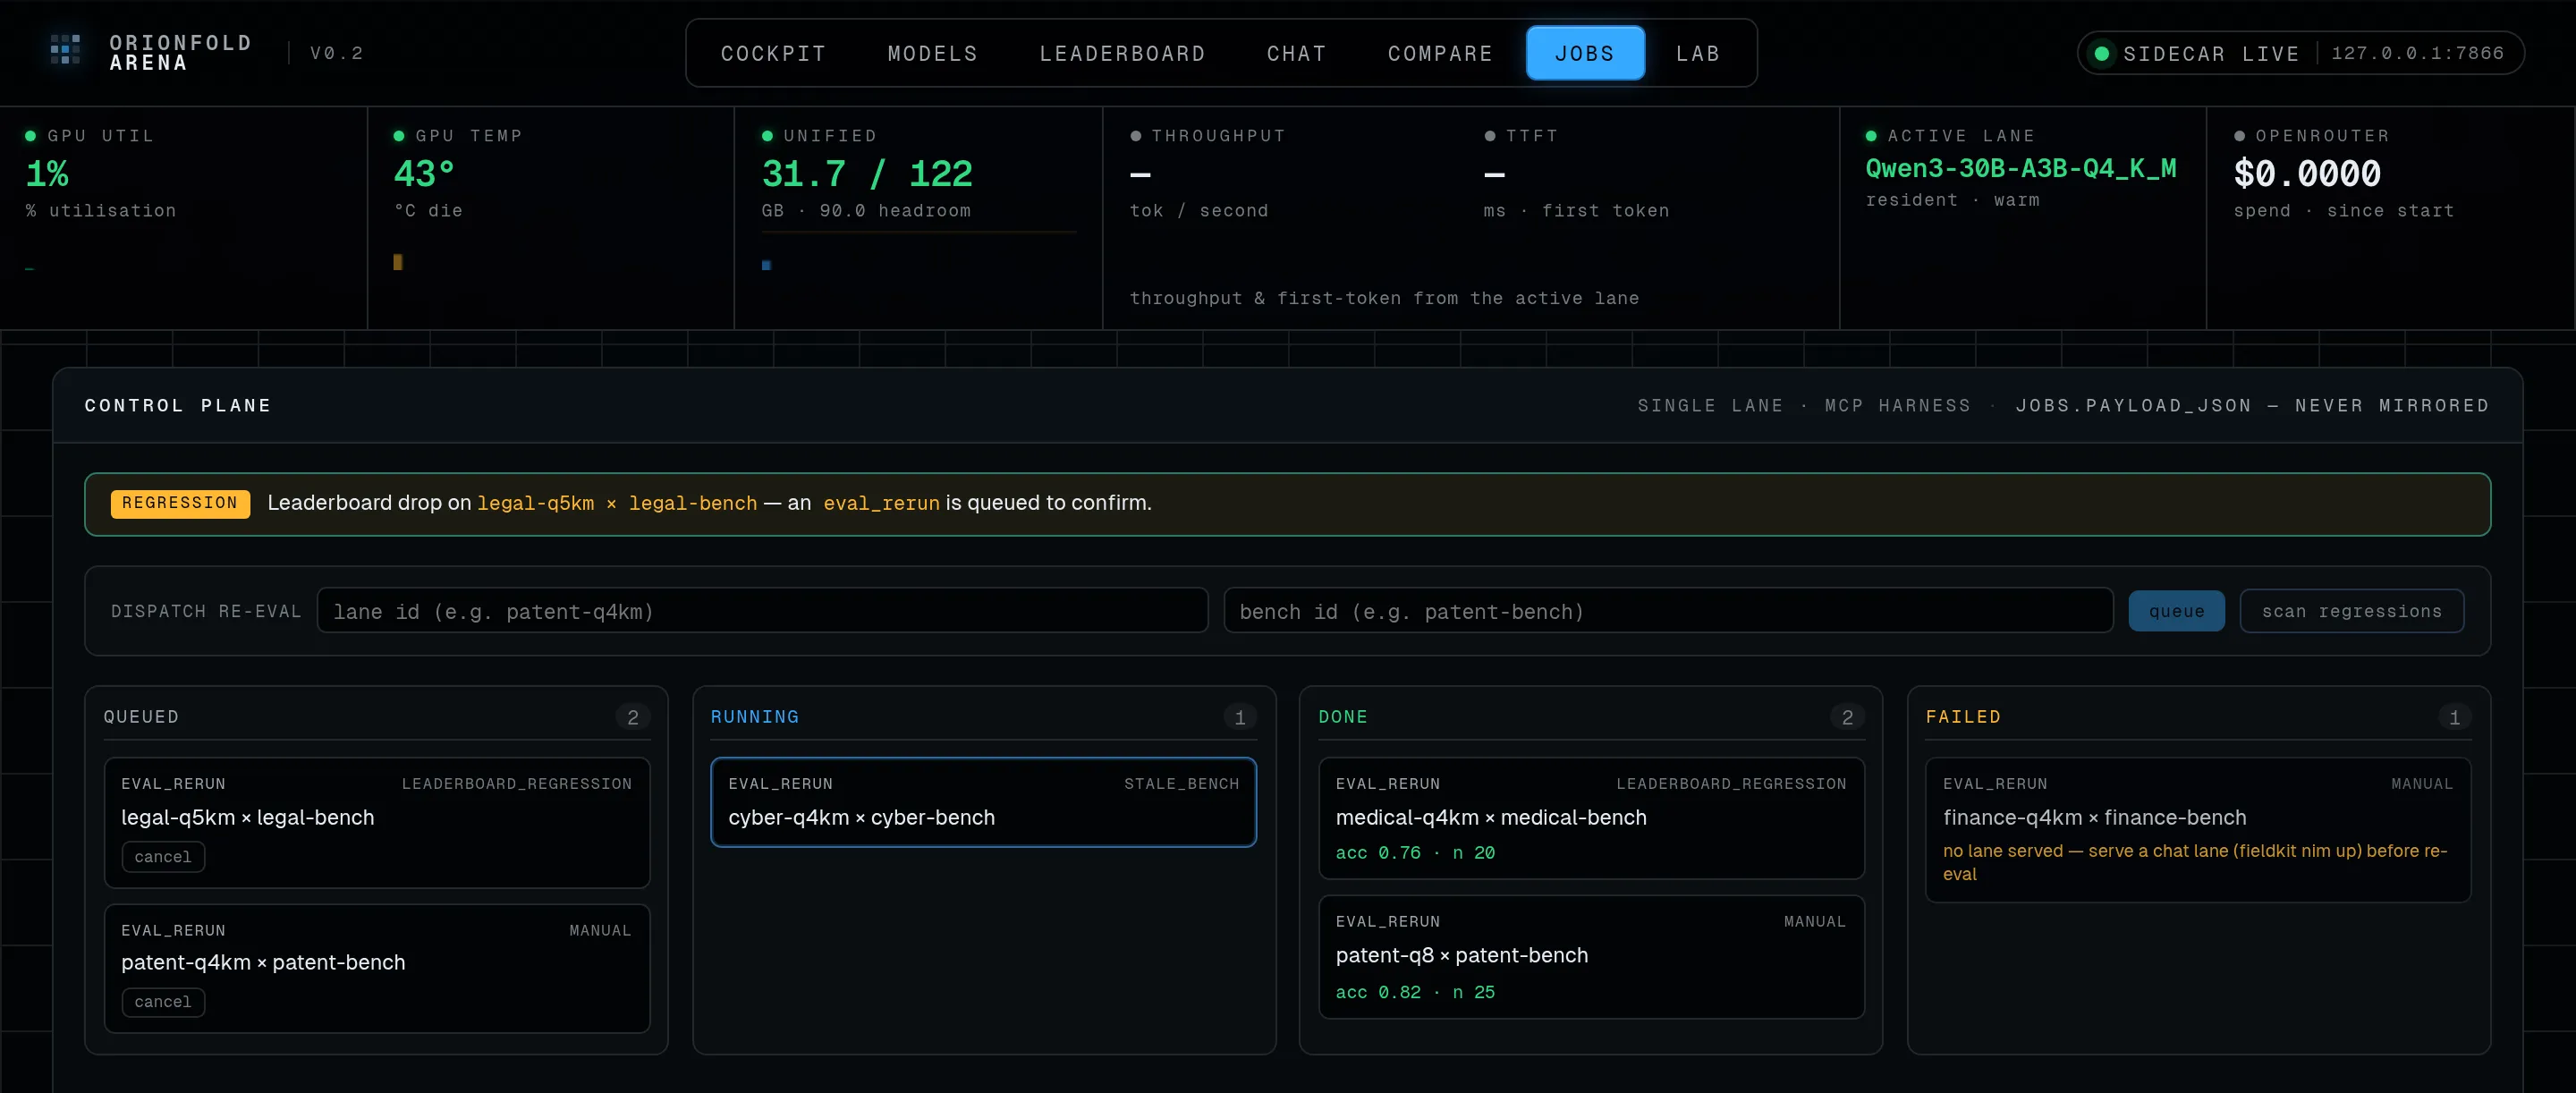This screenshot has width=2576, height=1093.
Task: Select the active Jobs tab
Action: (x=1585, y=53)
